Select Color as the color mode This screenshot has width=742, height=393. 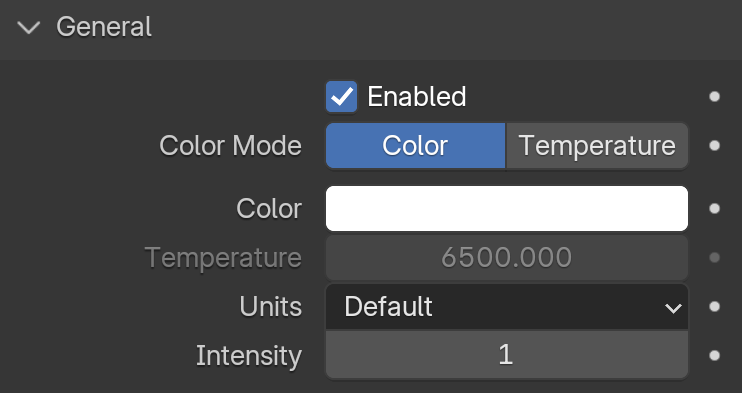click(415, 145)
